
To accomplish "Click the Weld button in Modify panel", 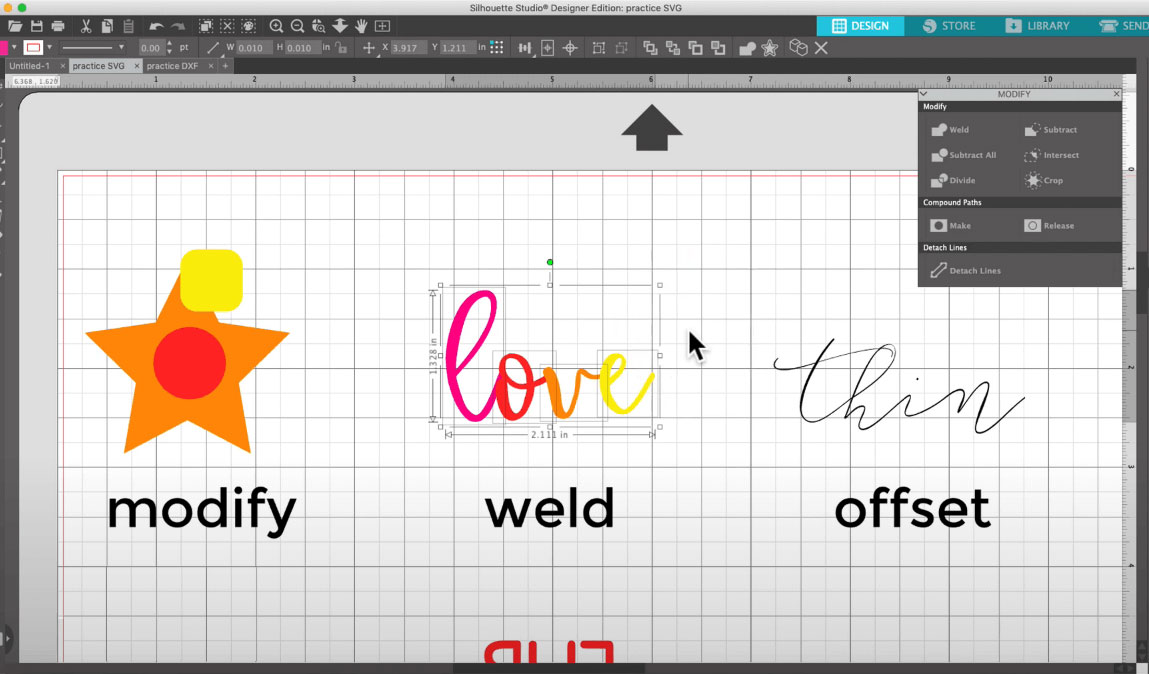I will click(x=949, y=130).
